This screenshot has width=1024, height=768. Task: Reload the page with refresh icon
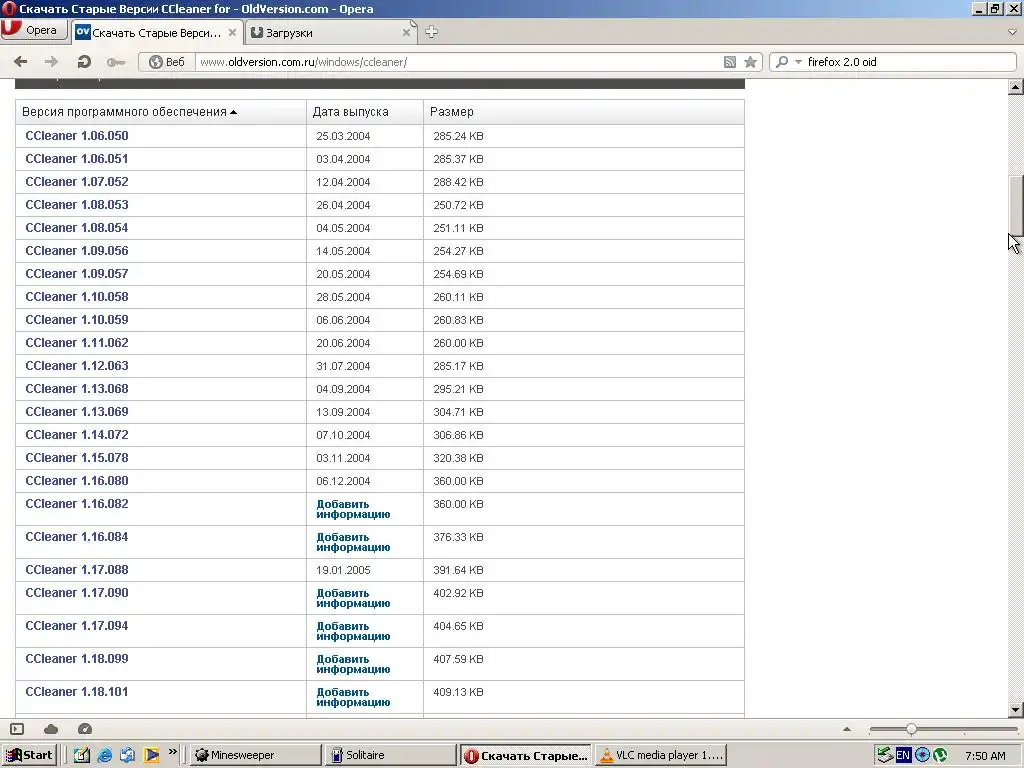(84, 62)
